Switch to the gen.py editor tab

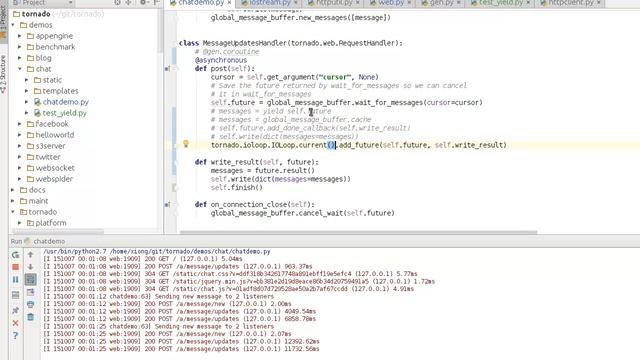pyautogui.click(x=441, y=3)
